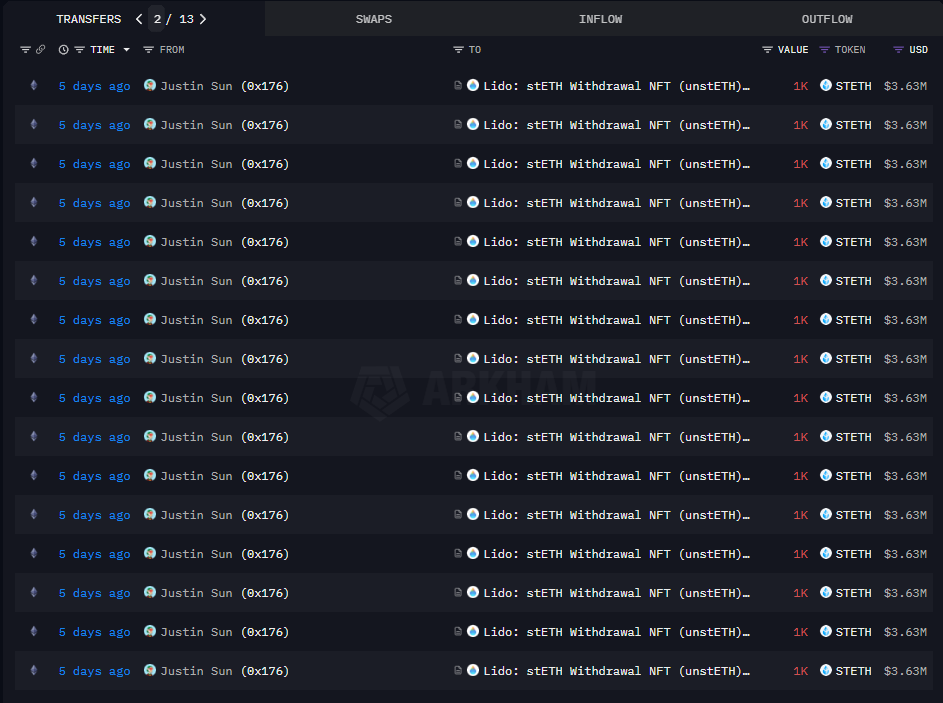The width and height of the screenshot is (943, 703).
Task: Click the STETH token icon in second row
Action: [826, 125]
